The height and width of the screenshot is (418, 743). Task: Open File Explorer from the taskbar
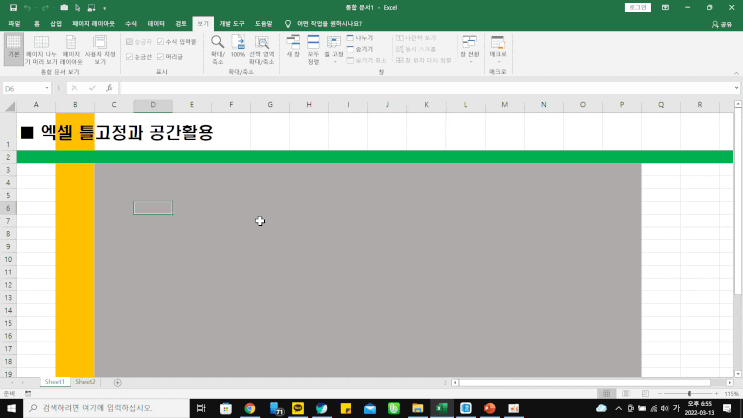coord(417,408)
